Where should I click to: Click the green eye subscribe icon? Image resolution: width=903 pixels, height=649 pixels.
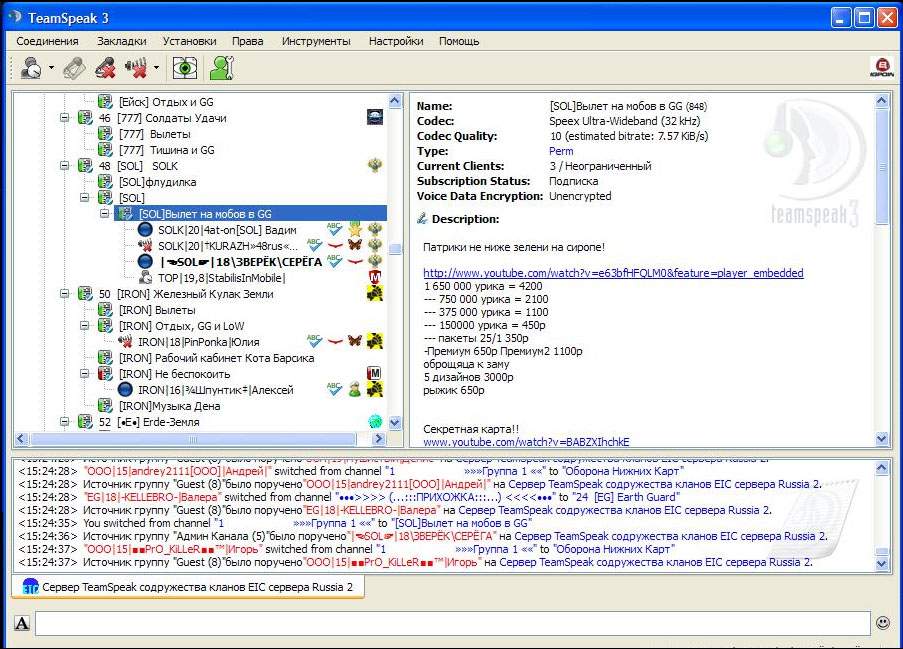[186, 68]
